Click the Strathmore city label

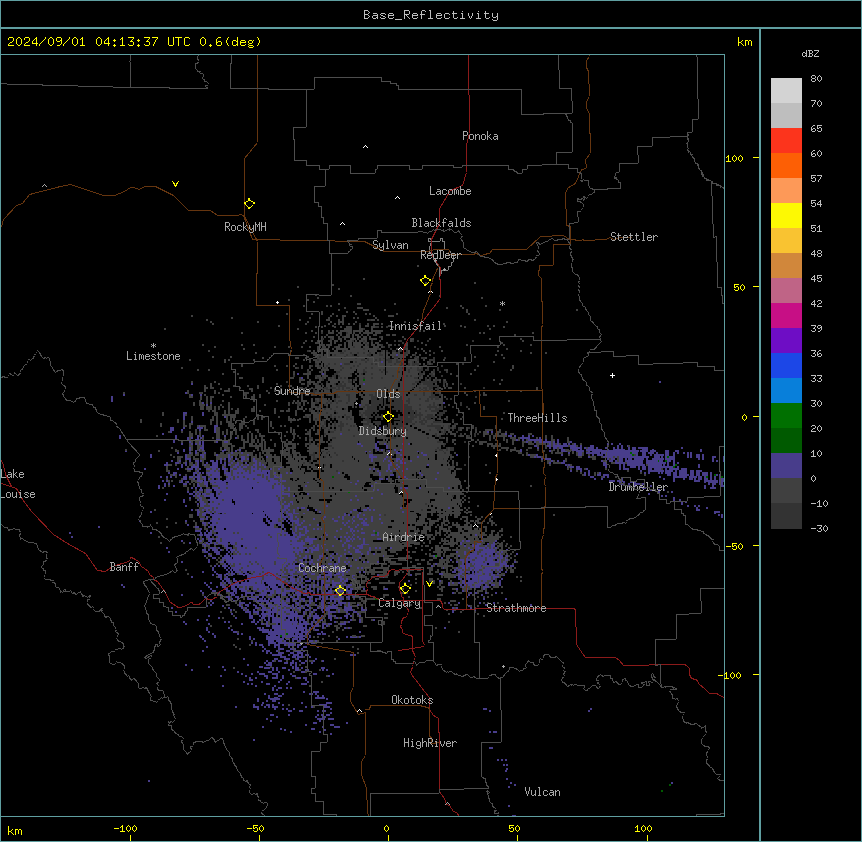(516, 608)
